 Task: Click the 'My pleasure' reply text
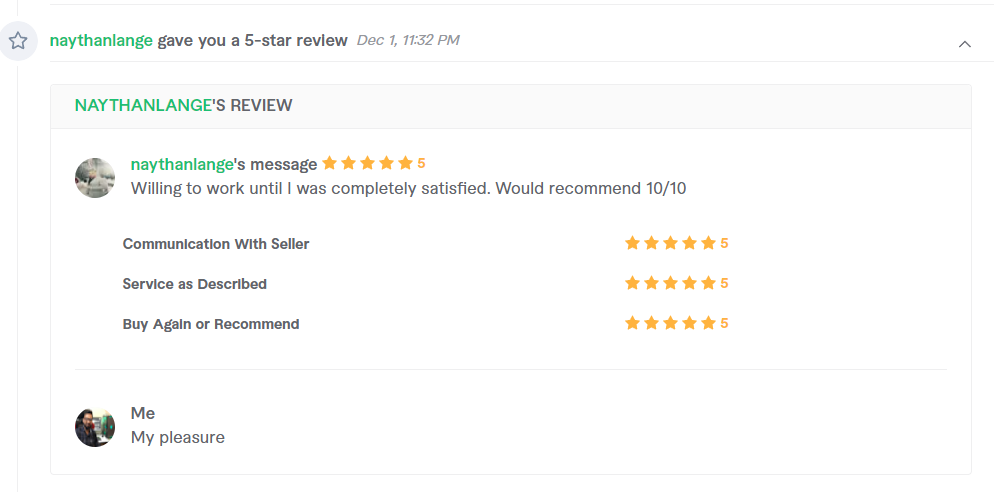tap(178, 437)
